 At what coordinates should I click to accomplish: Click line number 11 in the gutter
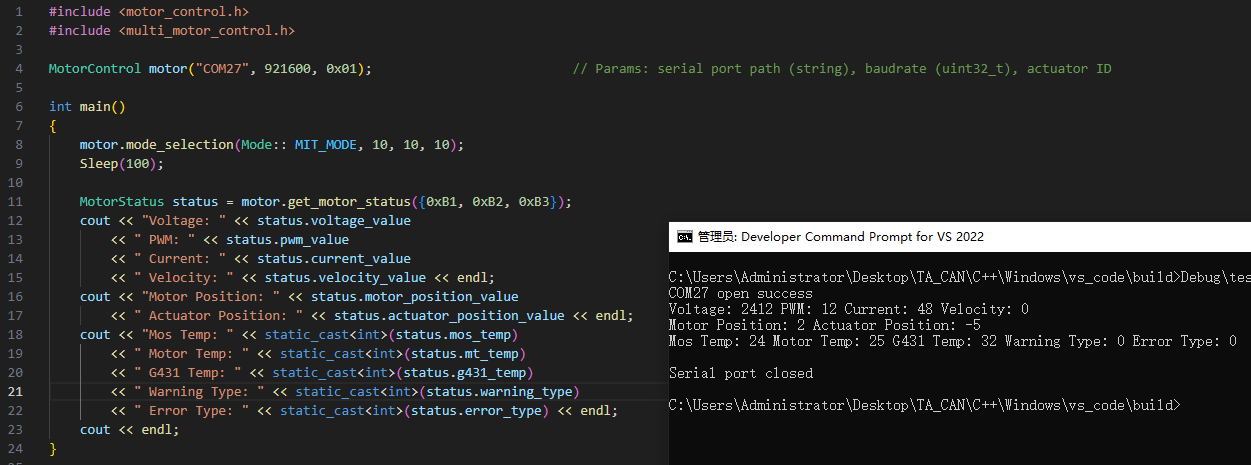click(15, 201)
